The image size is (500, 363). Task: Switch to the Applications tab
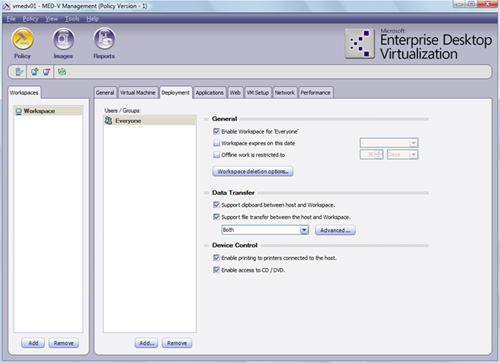coord(210,93)
